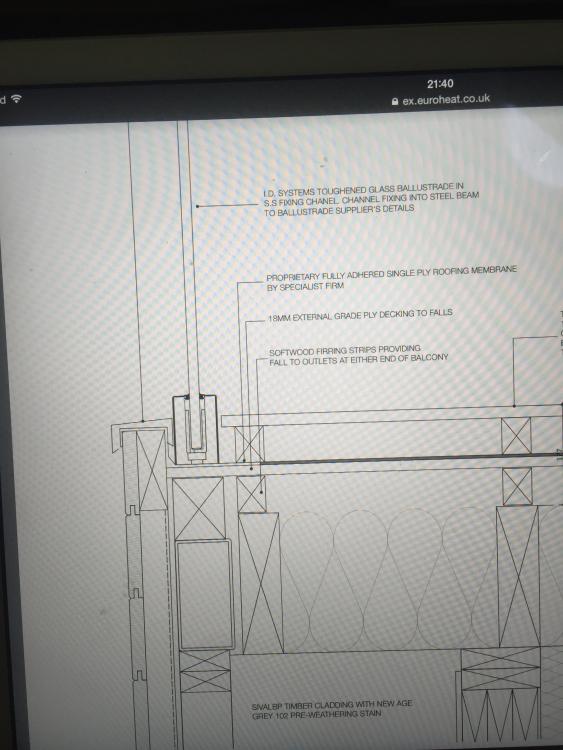Screen dimensions: 563x750
Task: Tap the toughened glass balustrade annotation text
Action: tap(371, 199)
